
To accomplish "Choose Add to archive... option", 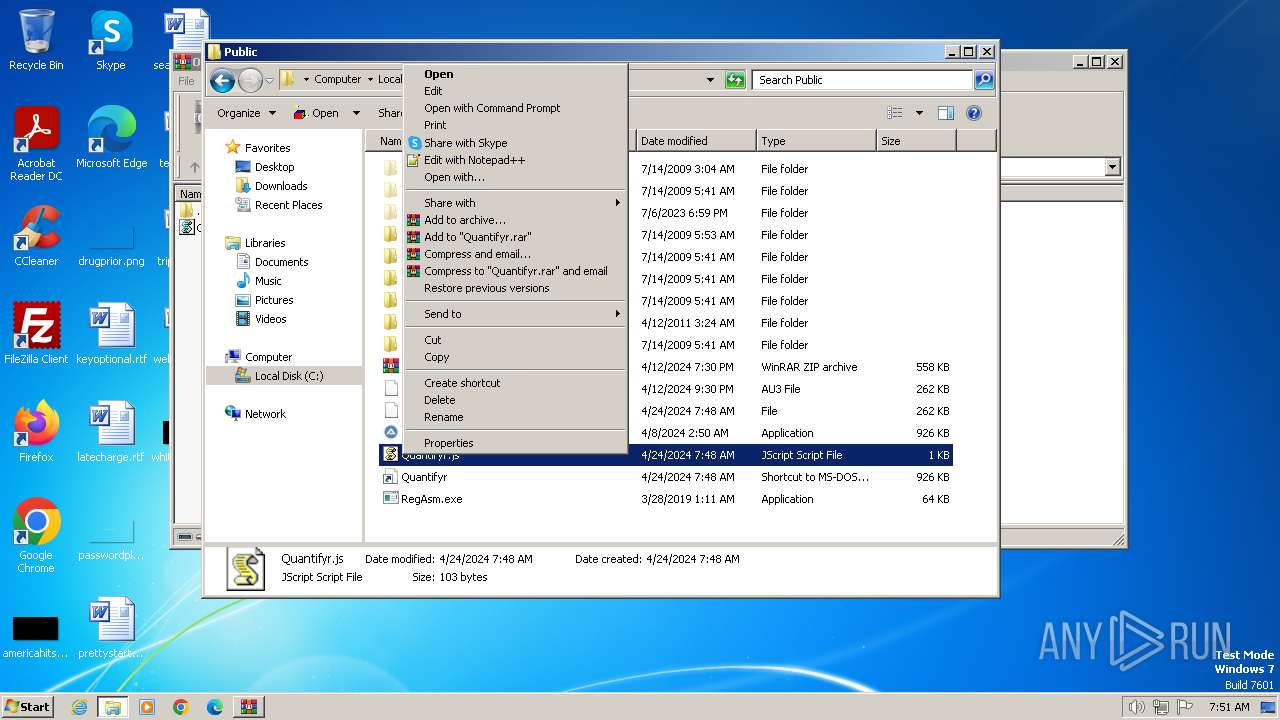I will pos(515,220).
